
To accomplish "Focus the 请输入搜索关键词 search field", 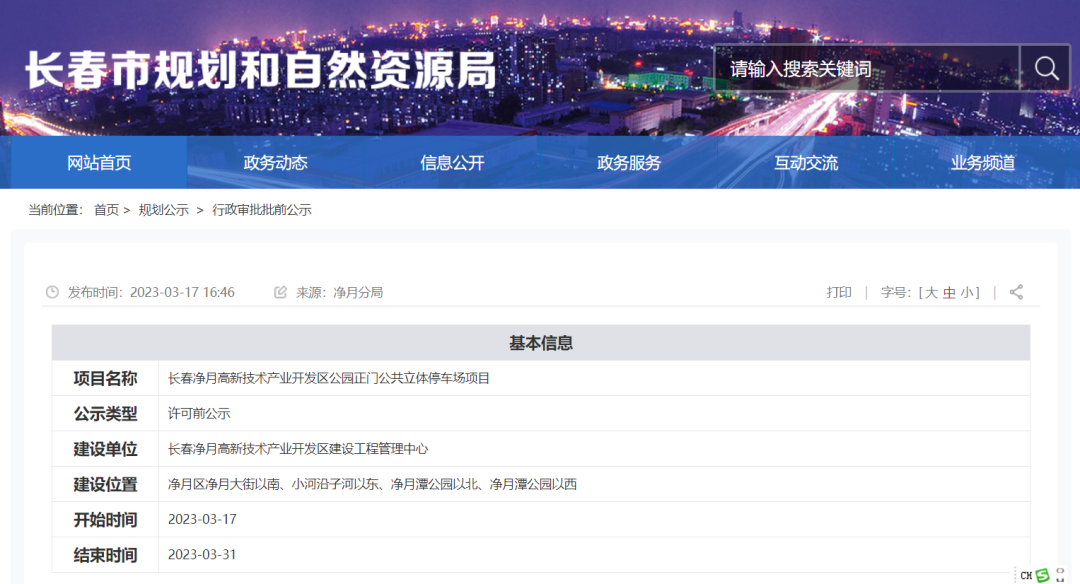I will (x=866, y=68).
